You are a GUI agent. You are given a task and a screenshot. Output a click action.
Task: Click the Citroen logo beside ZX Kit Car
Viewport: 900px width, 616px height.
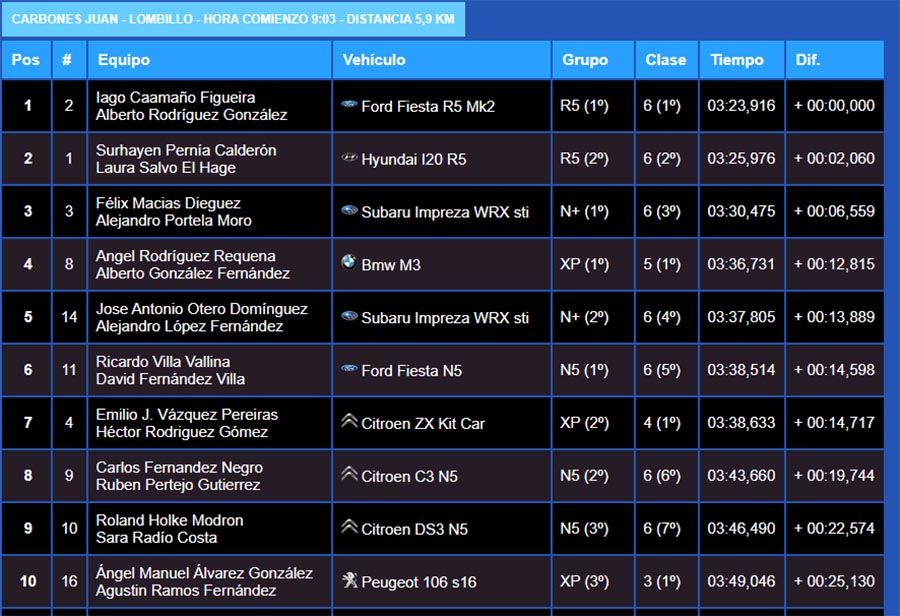(x=349, y=421)
